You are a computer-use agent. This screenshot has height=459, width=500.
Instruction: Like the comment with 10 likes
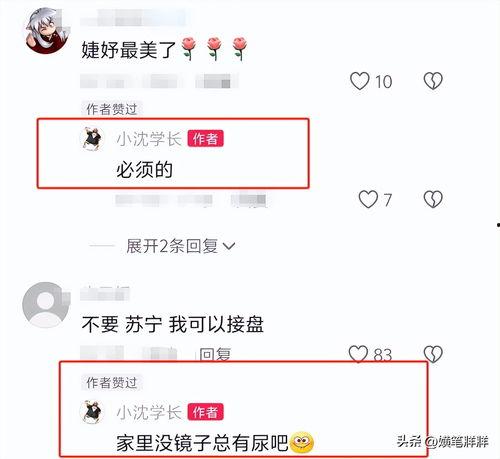(x=360, y=81)
